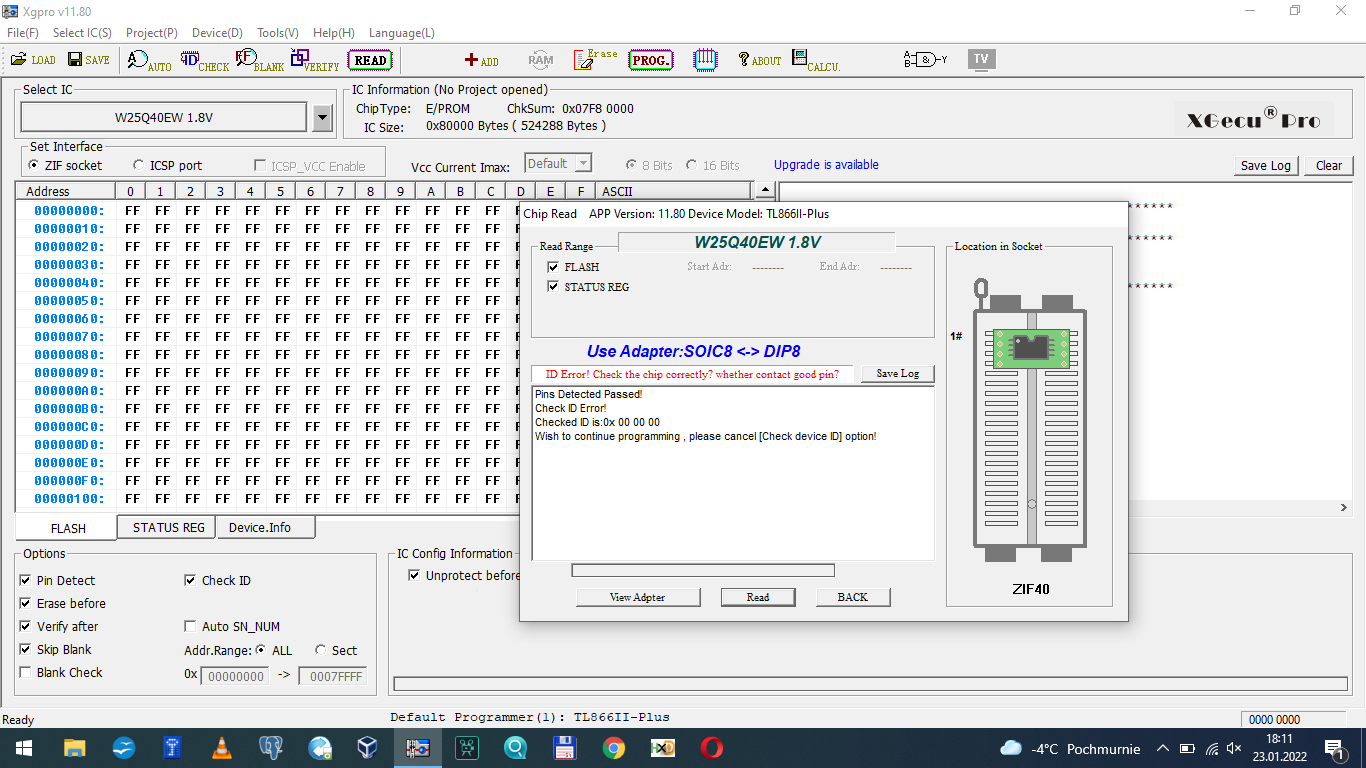Open the Project(P) menu
1366x768 pixels.
point(152,33)
